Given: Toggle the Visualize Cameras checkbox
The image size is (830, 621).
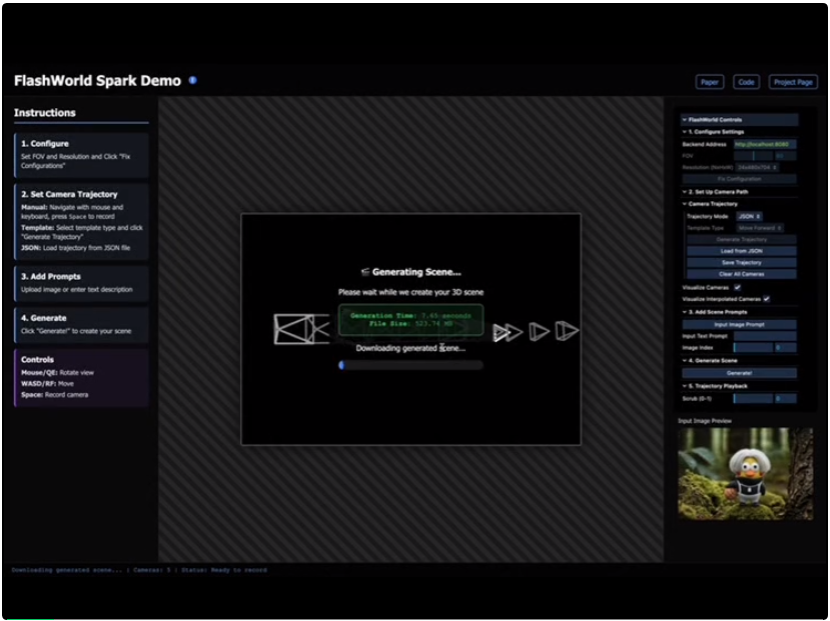Looking at the screenshot, I should [x=737, y=287].
